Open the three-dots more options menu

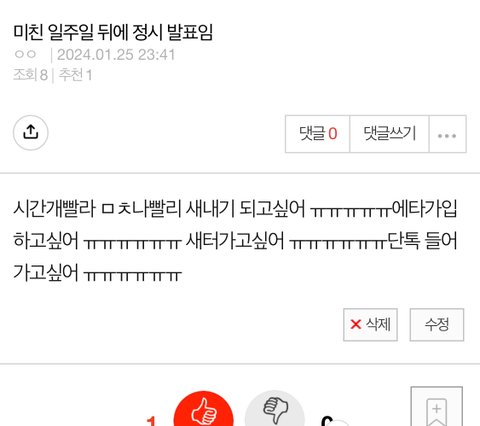(x=447, y=134)
